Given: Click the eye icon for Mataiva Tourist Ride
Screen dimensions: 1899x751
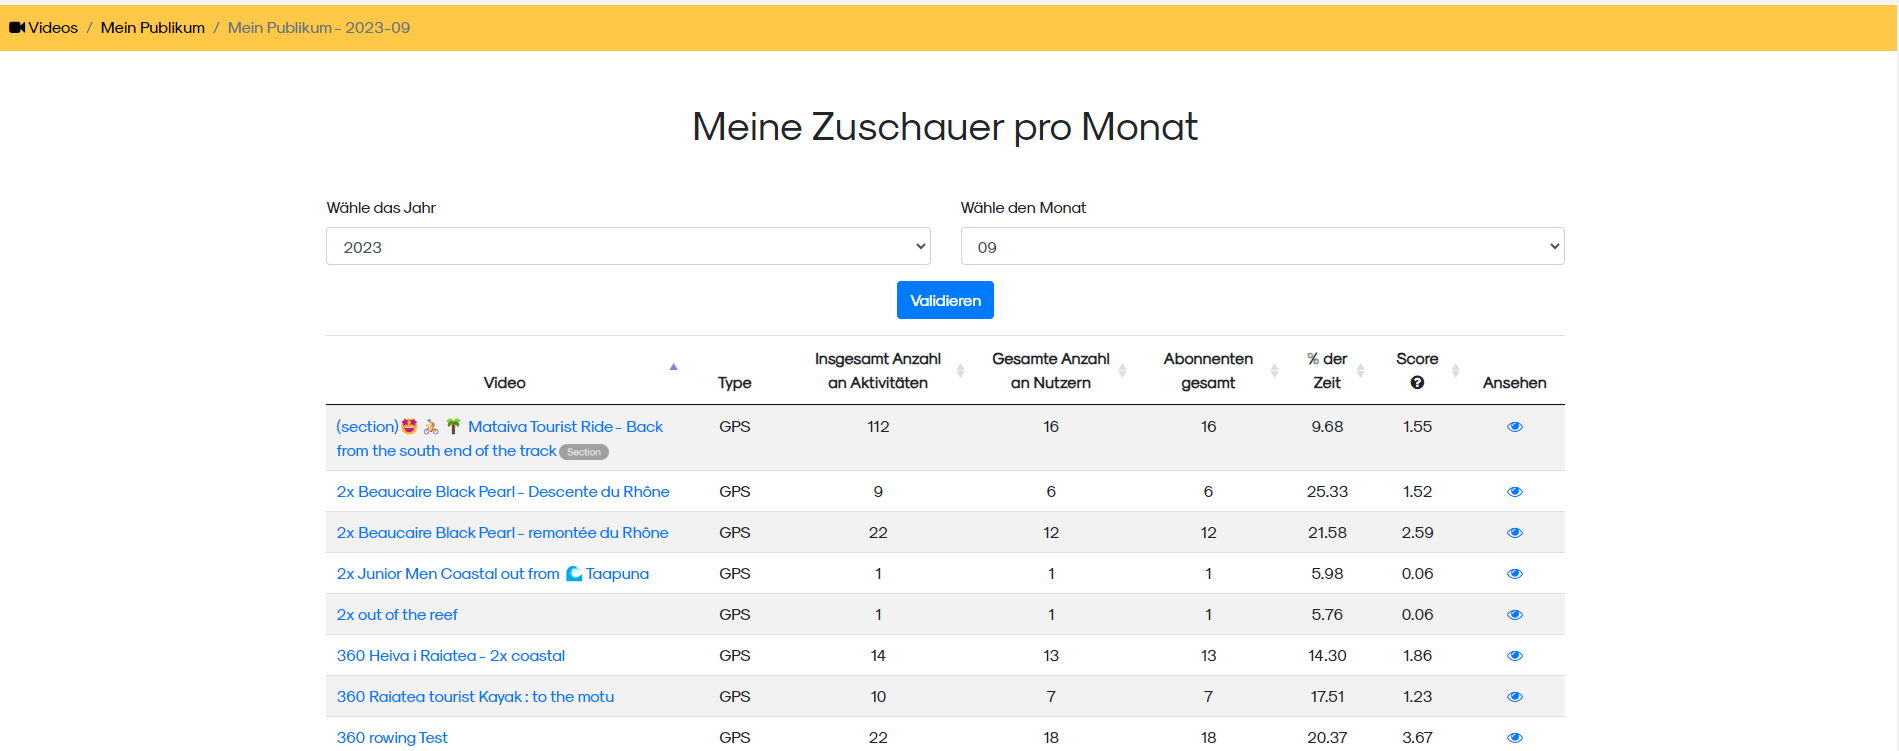Looking at the screenshot, I should pos(1514,427).
